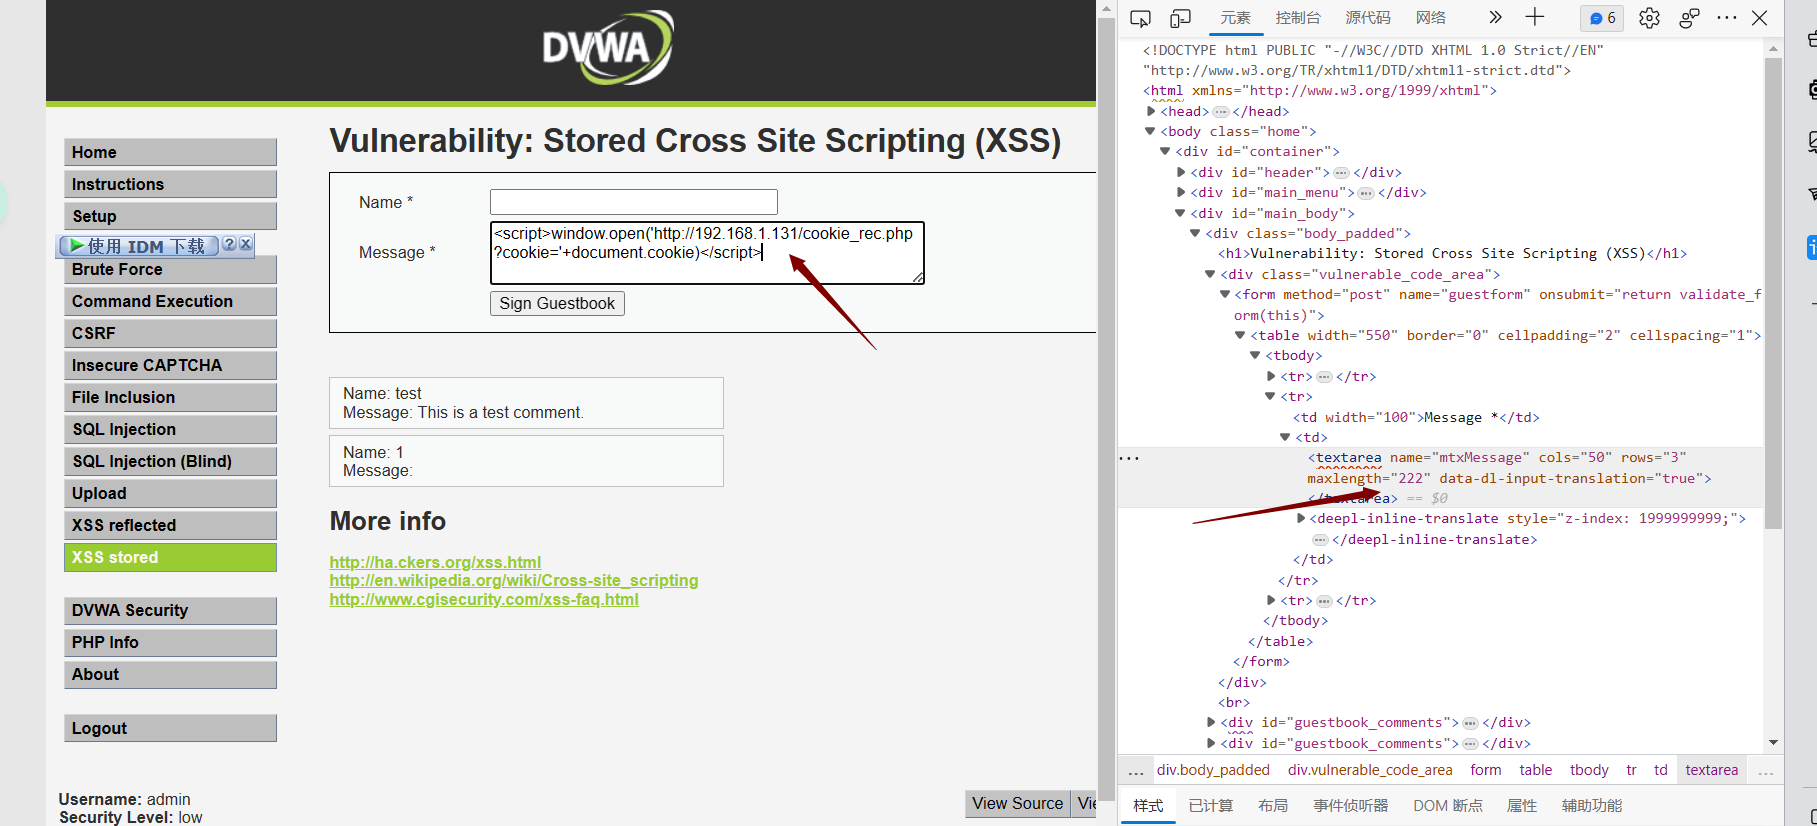This screenshot has width=1817, height=826.
Task: Open the XSS reflected menu item
Action: click(170, 525)
